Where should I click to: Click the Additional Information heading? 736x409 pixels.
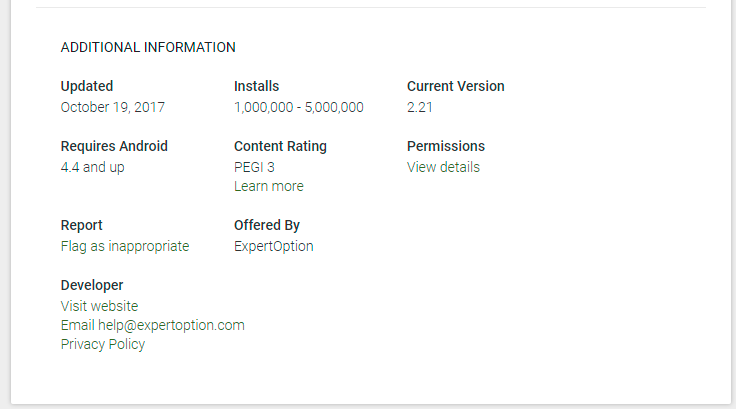[148, 47]
